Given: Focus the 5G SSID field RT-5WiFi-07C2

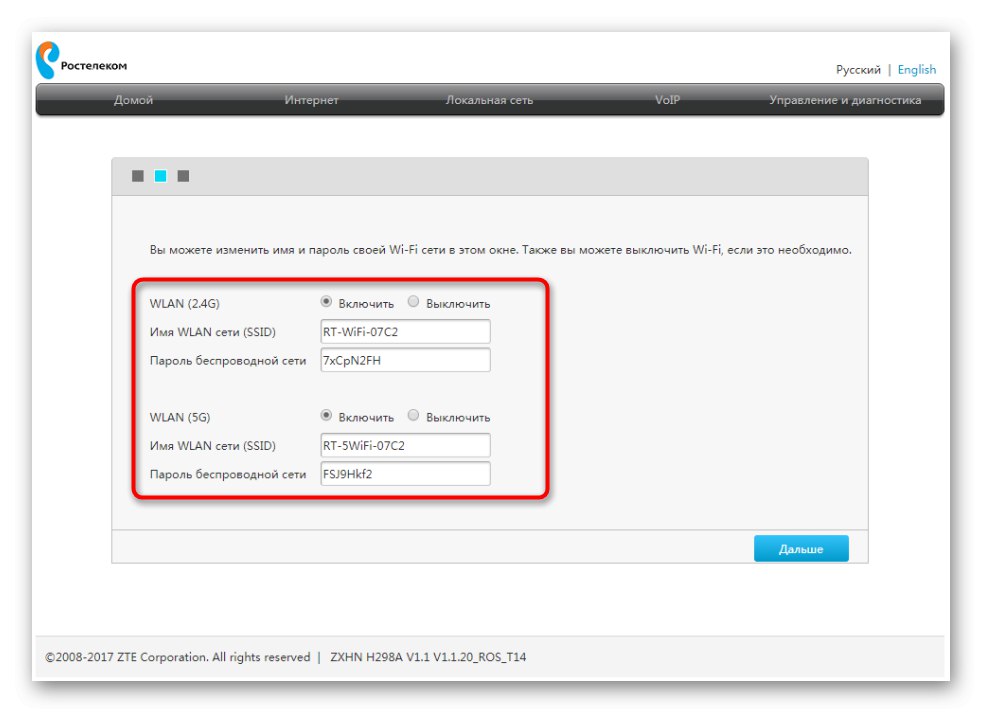Looking at the screenshot, I should coord(405,445).
